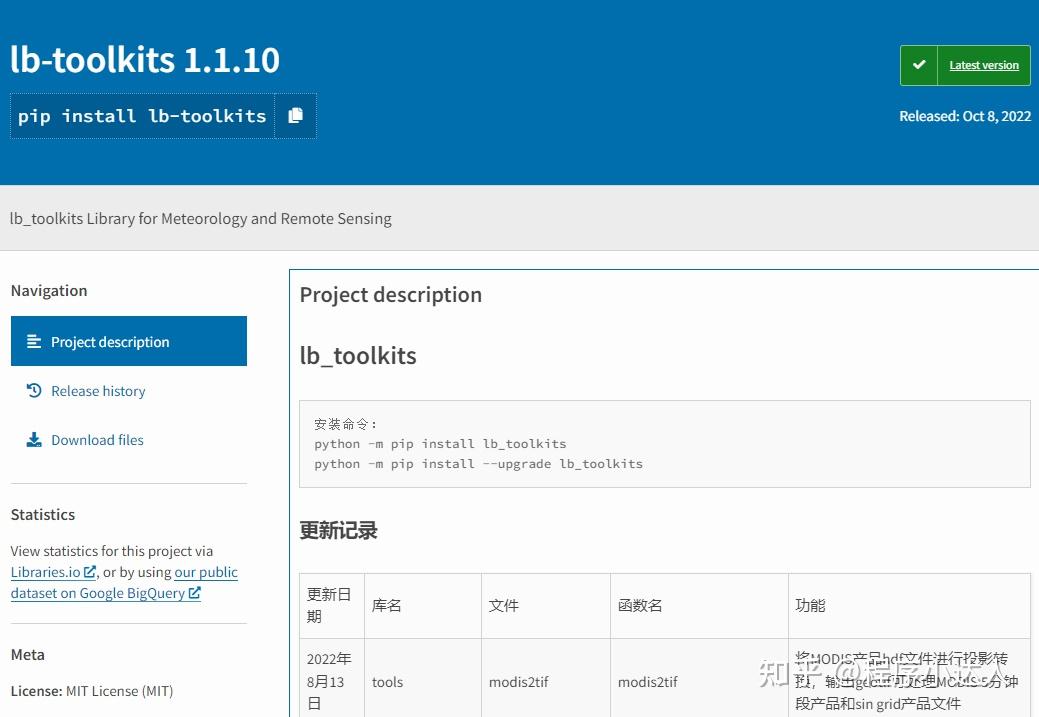The image size is (1039, 717).
Task: Open the Download files page
Action: [x=97, y=439]
